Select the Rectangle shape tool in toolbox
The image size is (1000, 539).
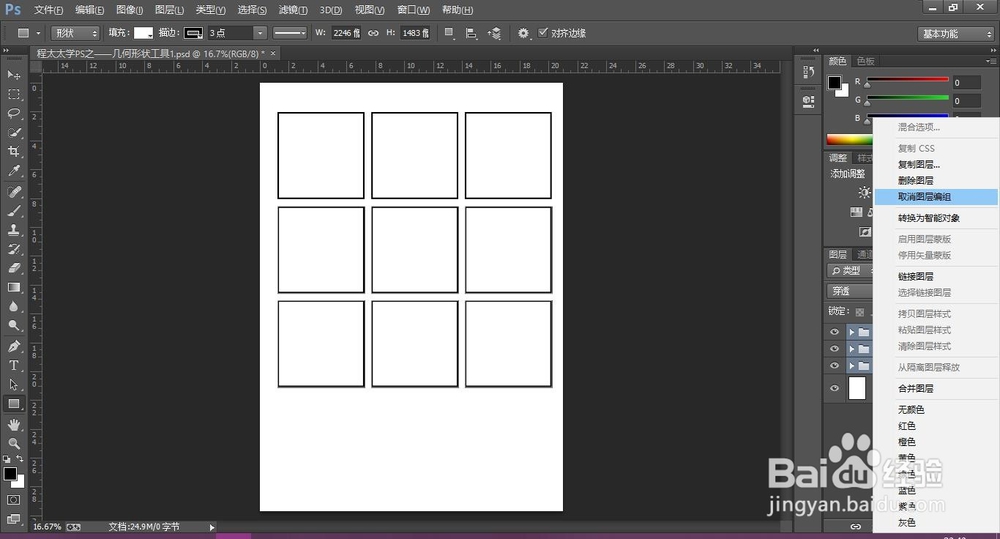click(13, 404)
